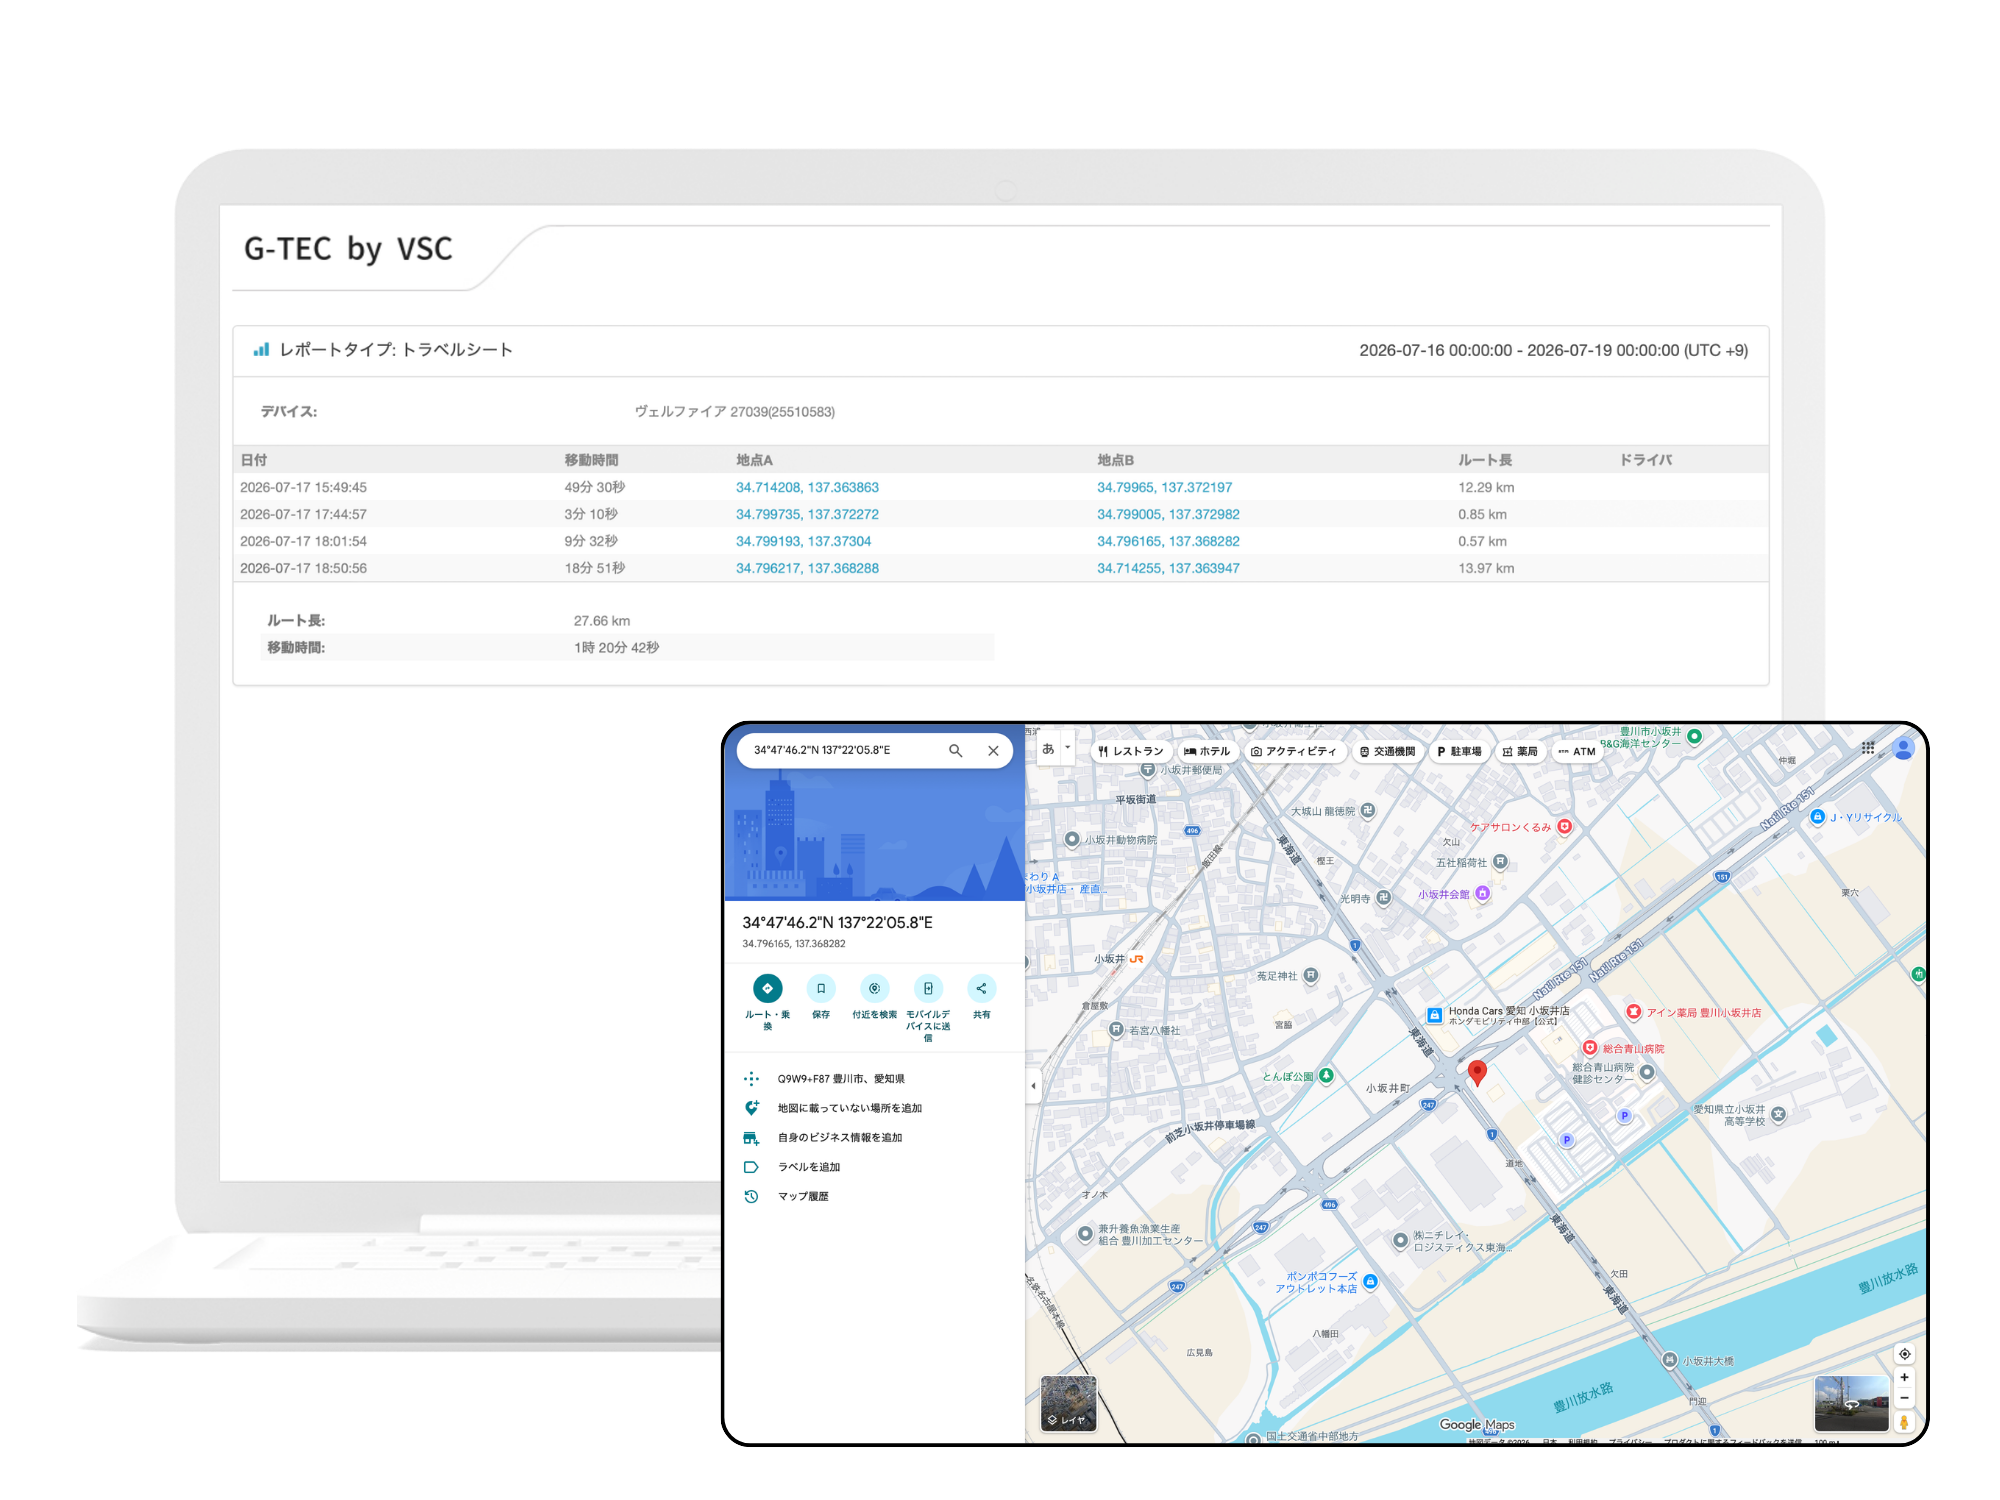Select 自身のビジネス情報を追加
Image resolution: width=2000 pixels, height=1500 pixels.
pos(840,1137)
